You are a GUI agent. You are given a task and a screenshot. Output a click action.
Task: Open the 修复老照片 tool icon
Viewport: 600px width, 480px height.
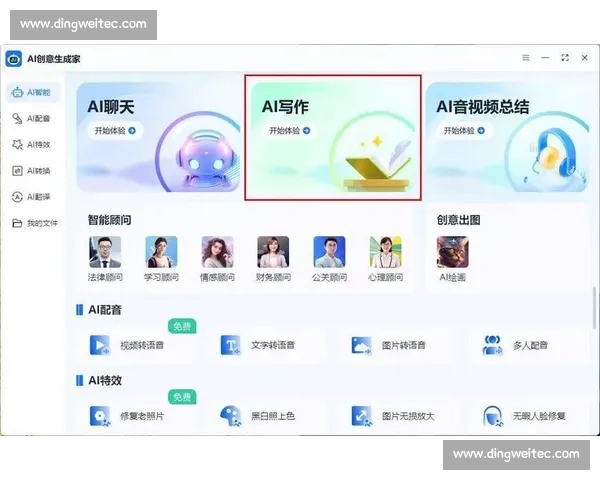(100, 416)
